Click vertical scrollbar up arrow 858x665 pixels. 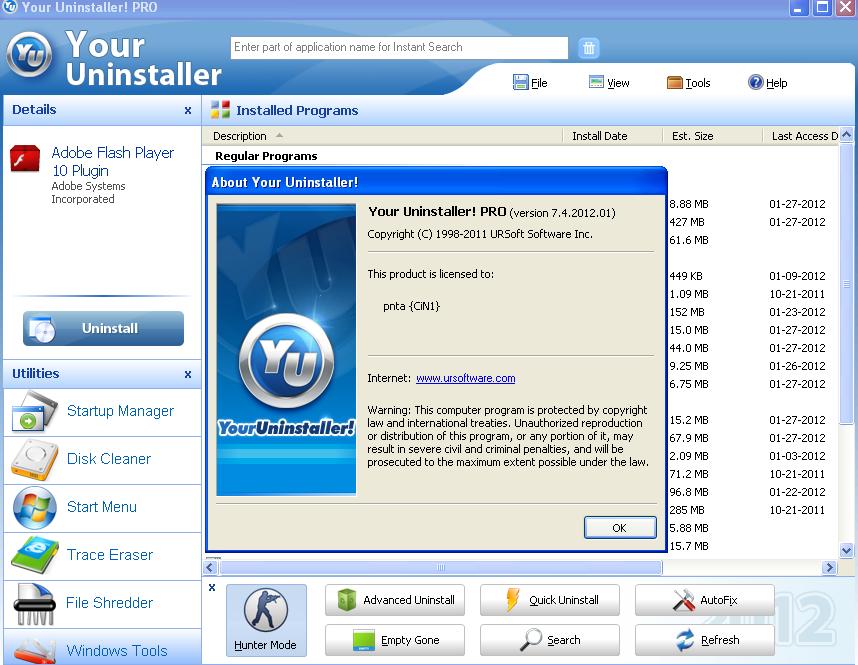[x=847, y=135]
